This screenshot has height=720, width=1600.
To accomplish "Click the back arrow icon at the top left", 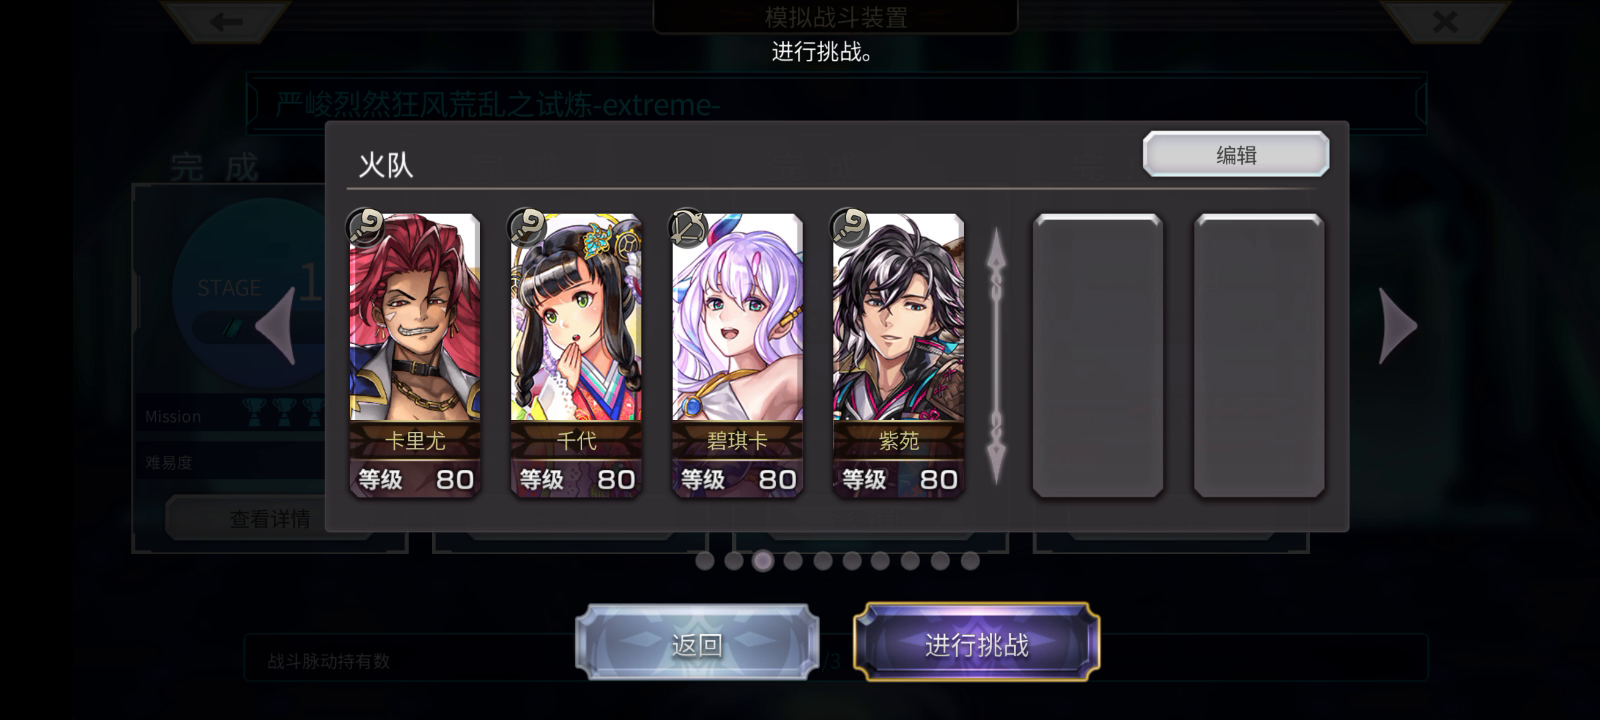I will coord(227,21).
